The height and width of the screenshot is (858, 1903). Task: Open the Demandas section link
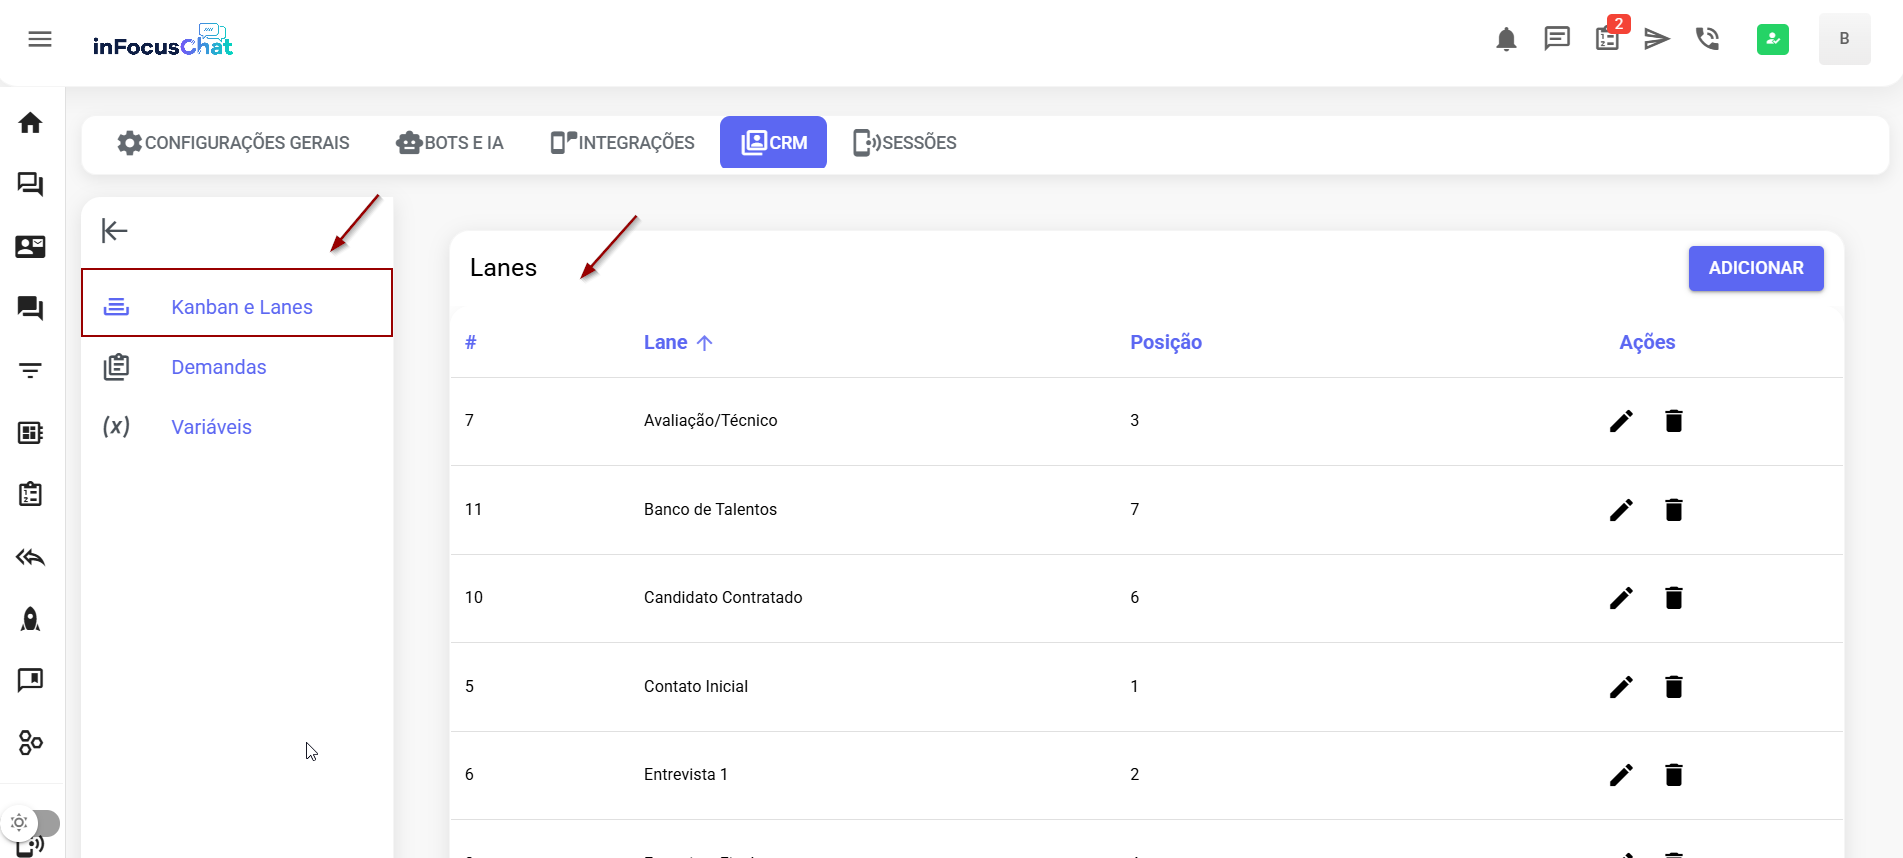point(219,367)
